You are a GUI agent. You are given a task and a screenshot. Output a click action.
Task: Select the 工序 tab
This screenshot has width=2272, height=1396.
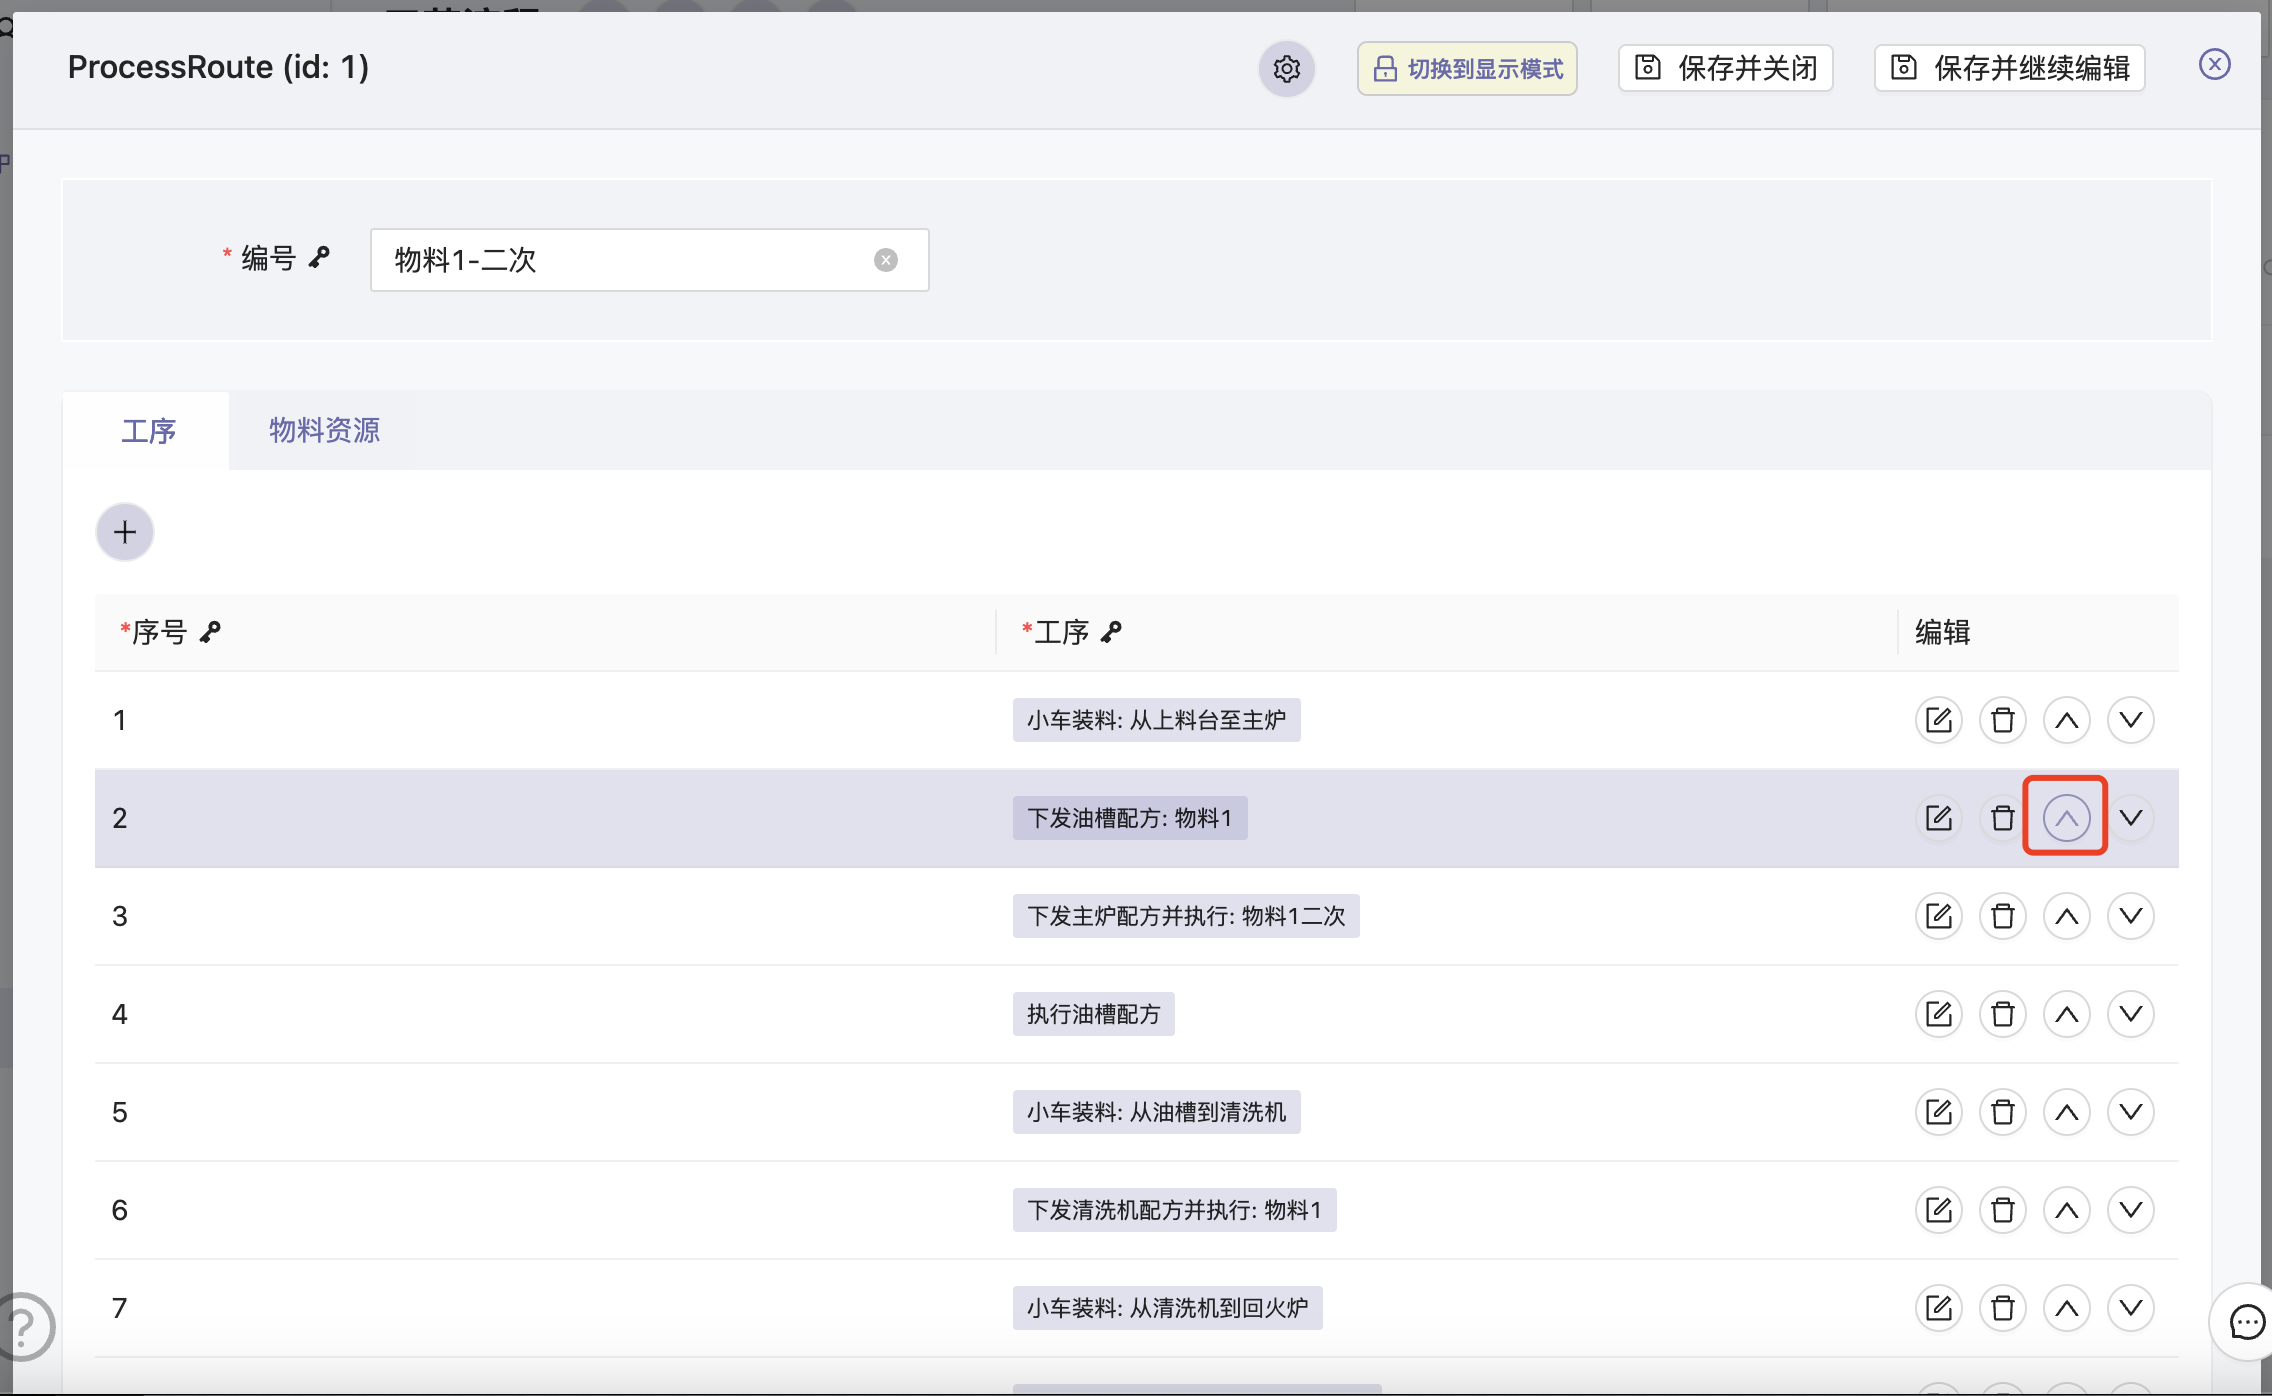[148, 431]
